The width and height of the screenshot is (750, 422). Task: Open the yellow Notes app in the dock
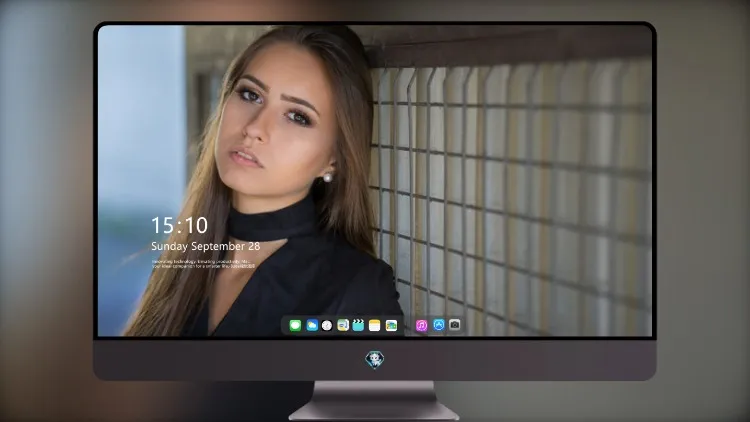point(375,326)
